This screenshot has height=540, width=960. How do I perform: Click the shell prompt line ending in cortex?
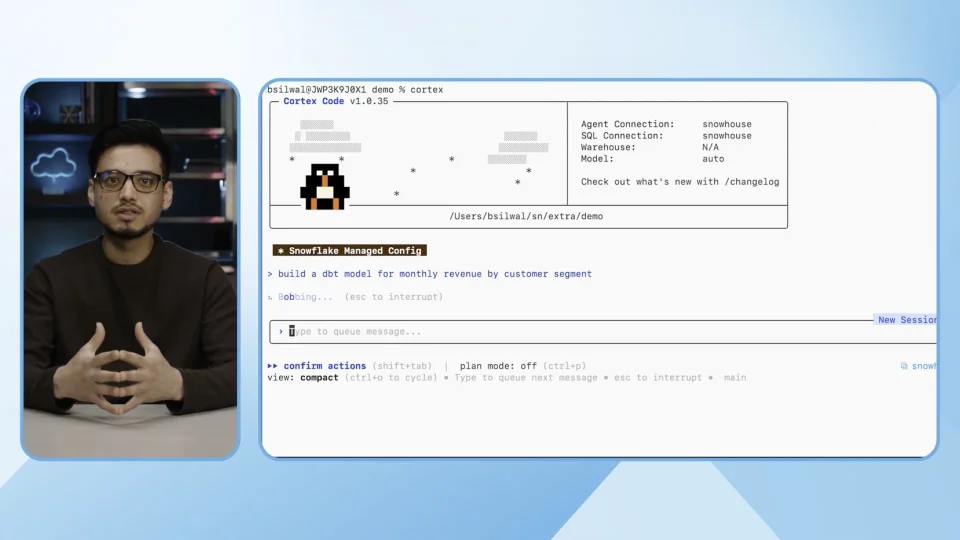(355, 89)
